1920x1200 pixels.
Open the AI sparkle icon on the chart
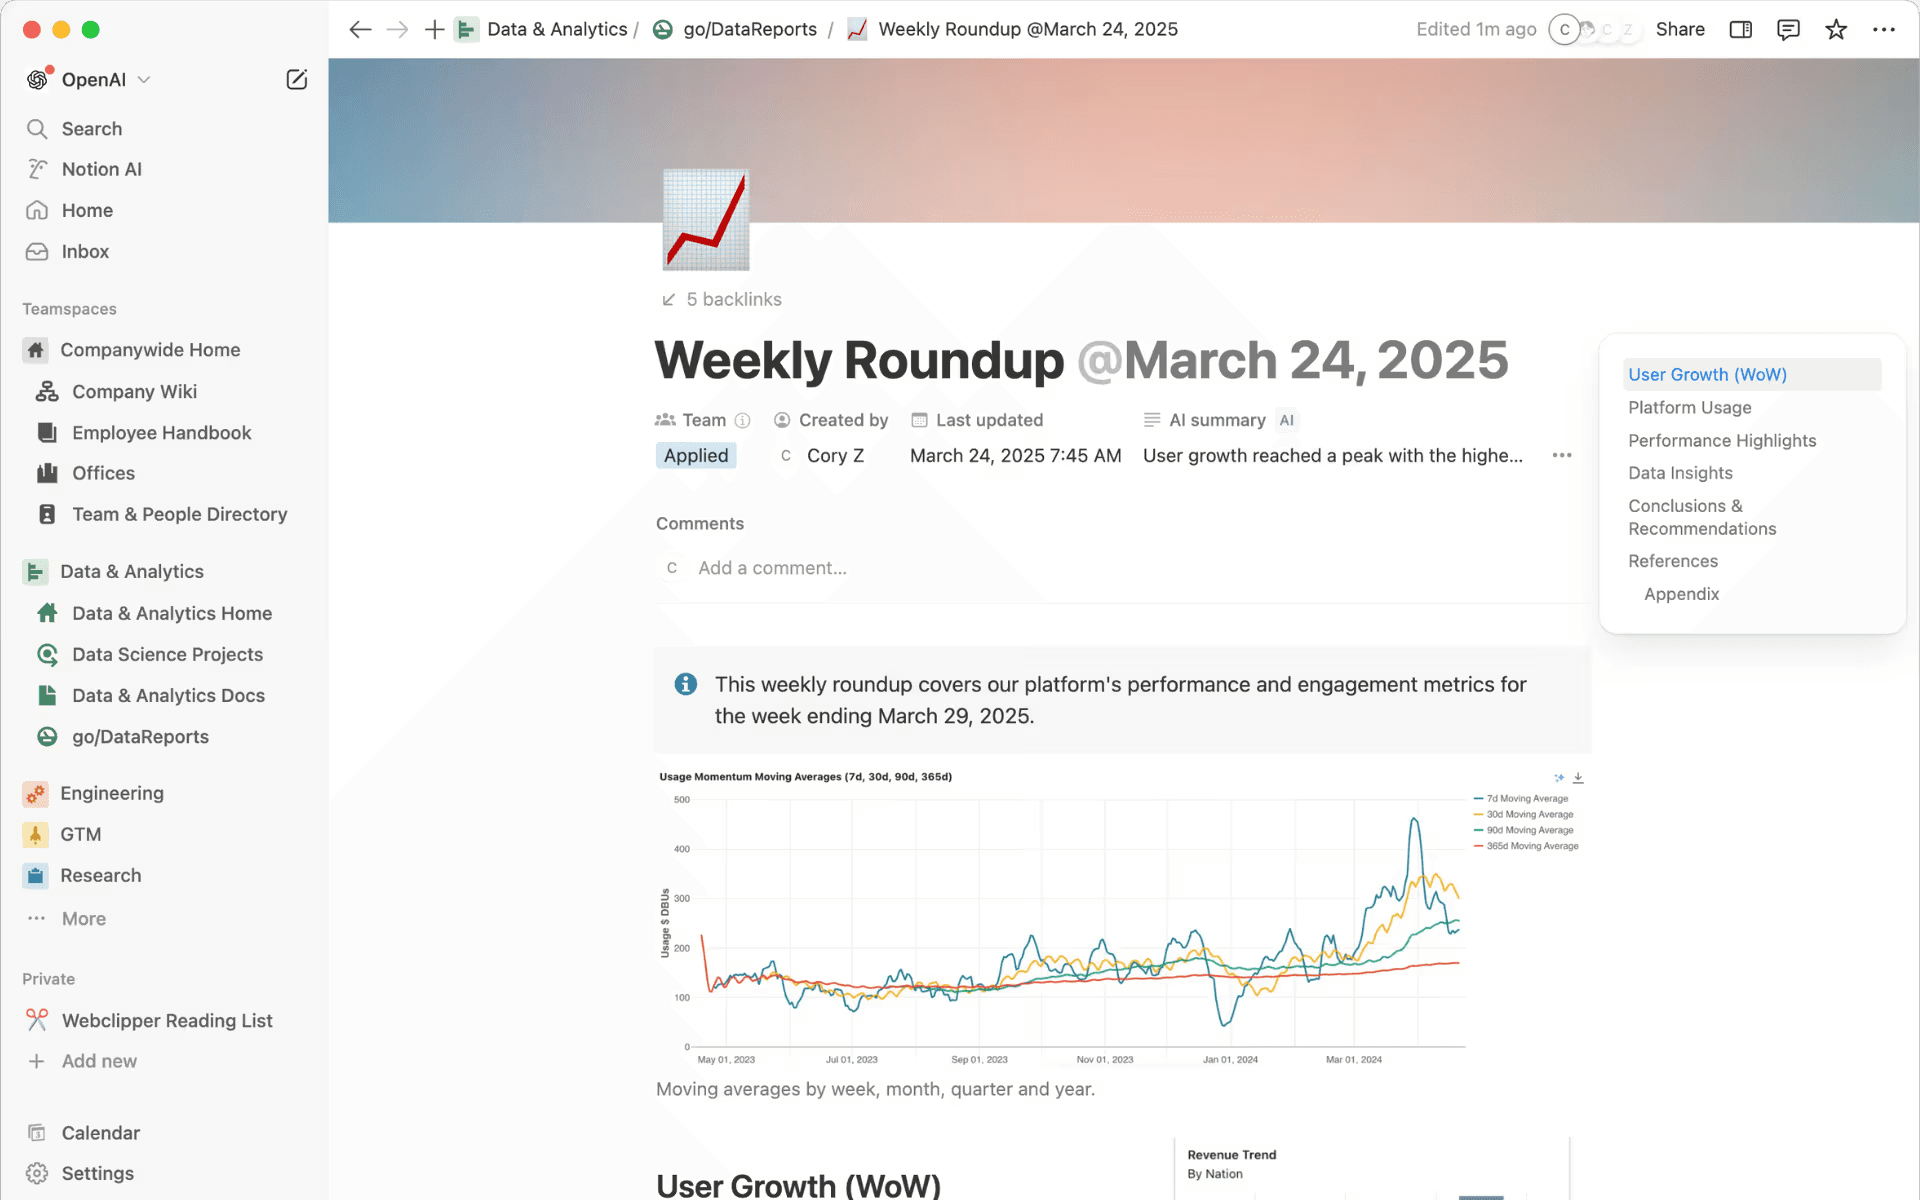(1557, 777)
